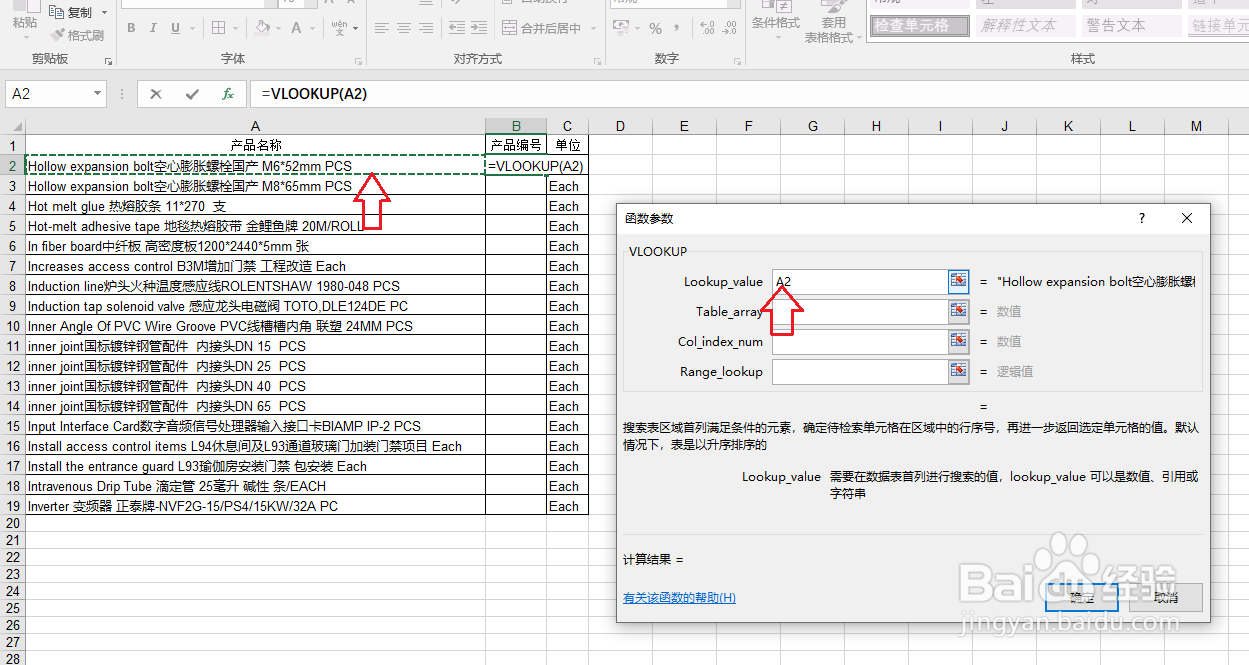Open the Borders dropdown arrow
Viewport: 1249px width, 665px height.
point(235,28)
